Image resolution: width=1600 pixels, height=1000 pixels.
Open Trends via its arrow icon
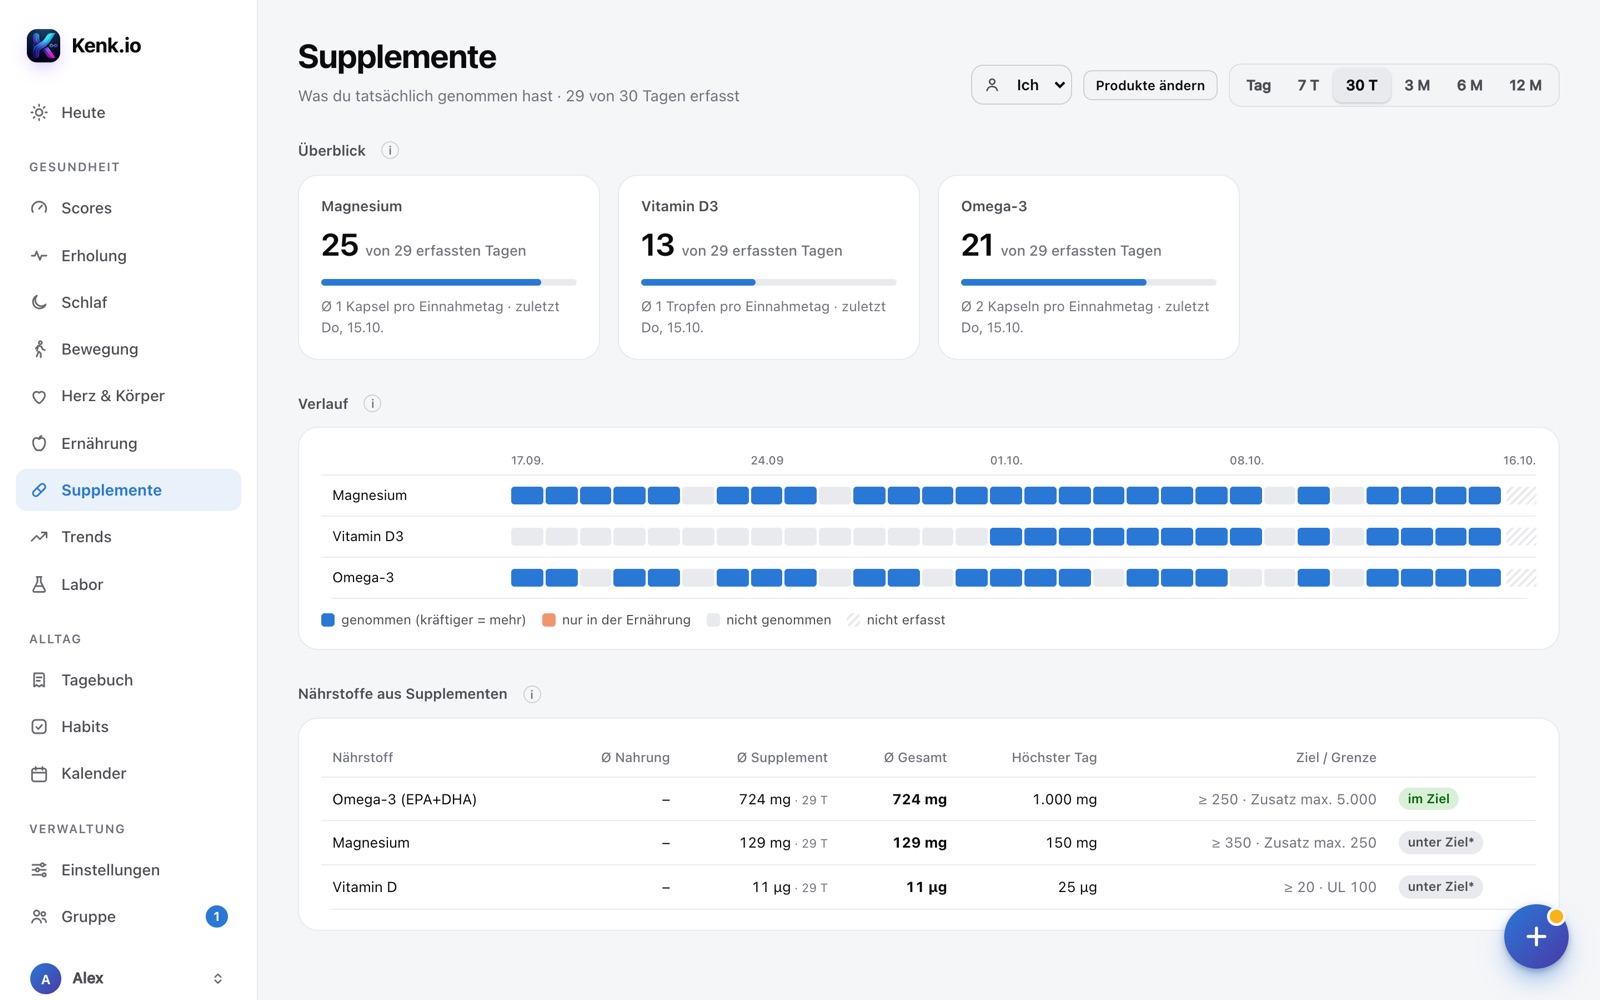(x=39, y=537)
